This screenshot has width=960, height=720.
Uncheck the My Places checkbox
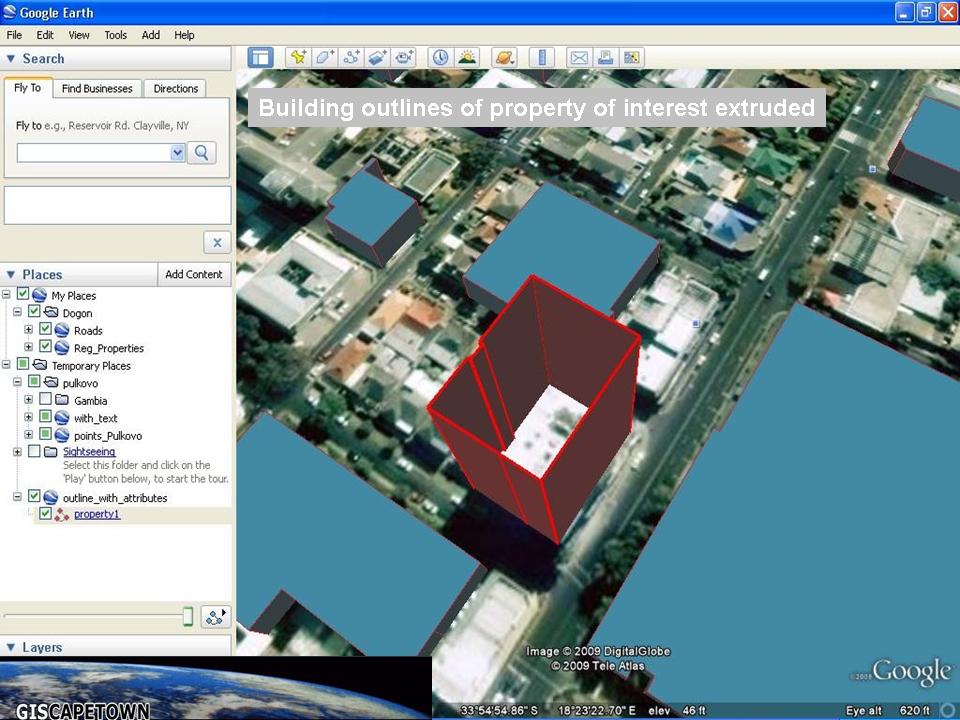point(23,294)
